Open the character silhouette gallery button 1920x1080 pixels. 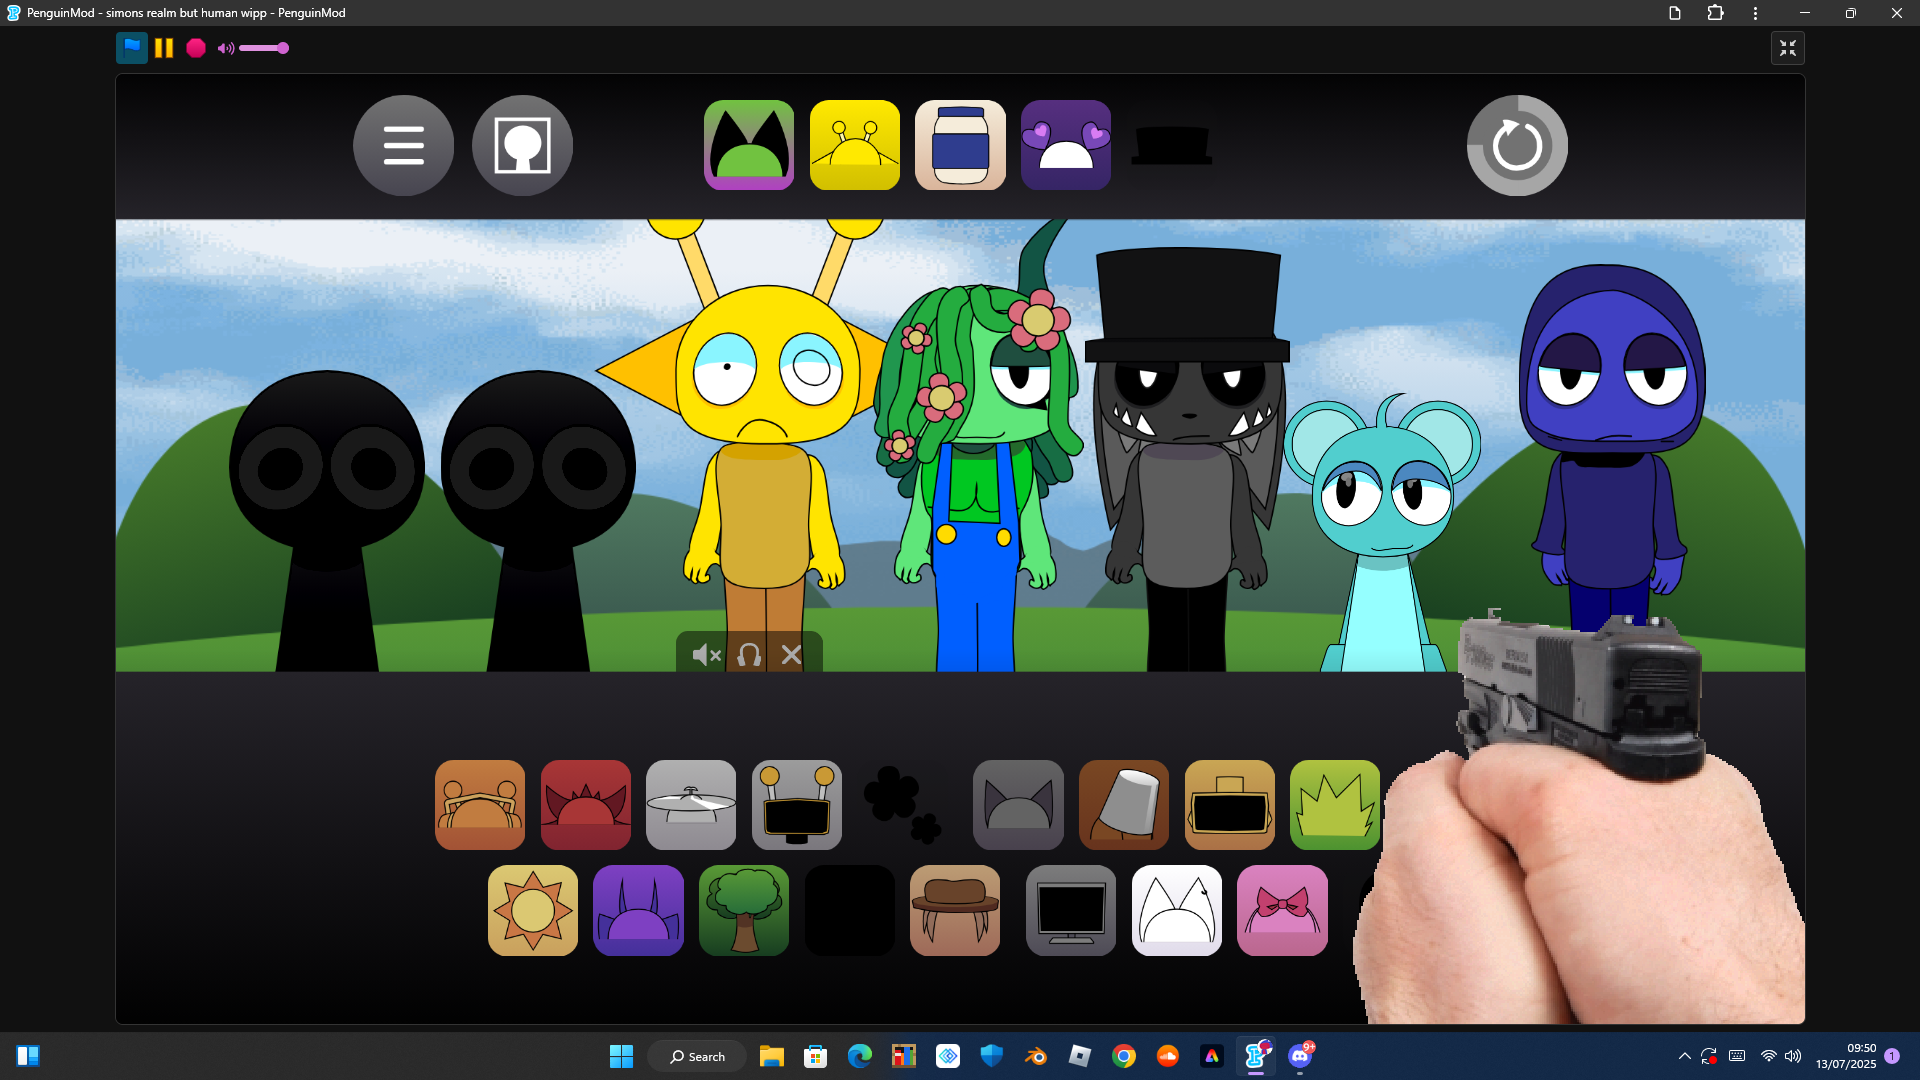coord(522,146)
